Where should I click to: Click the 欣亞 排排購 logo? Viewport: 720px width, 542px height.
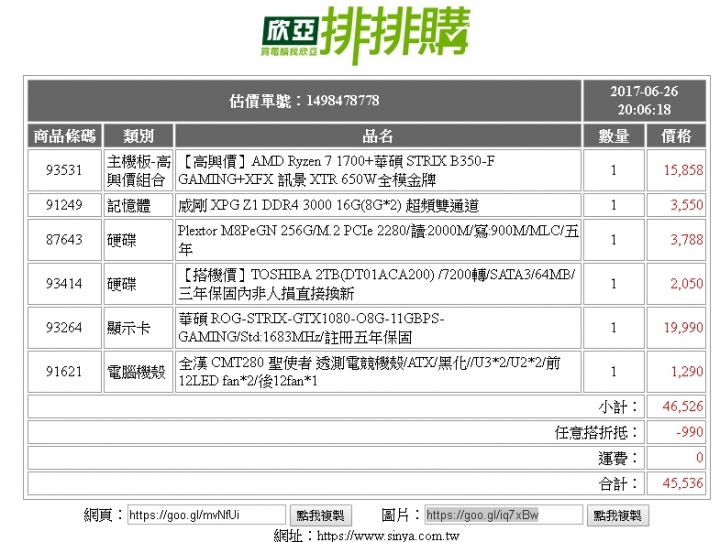366,35
